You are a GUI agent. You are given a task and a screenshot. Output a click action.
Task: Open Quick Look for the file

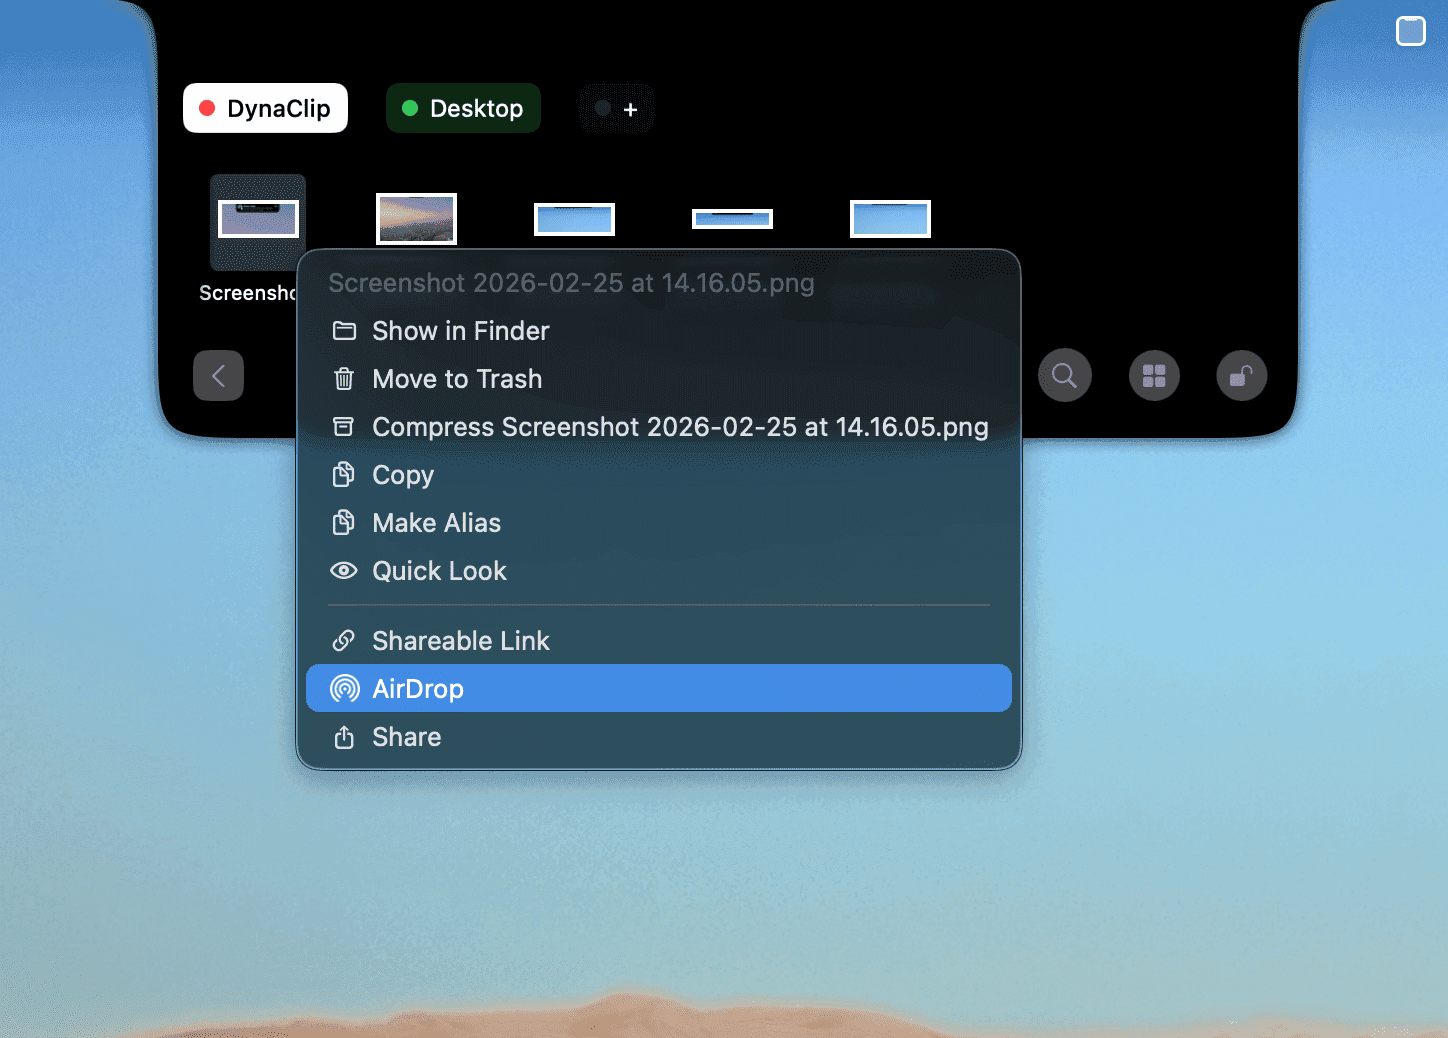[x=659, y=571]
